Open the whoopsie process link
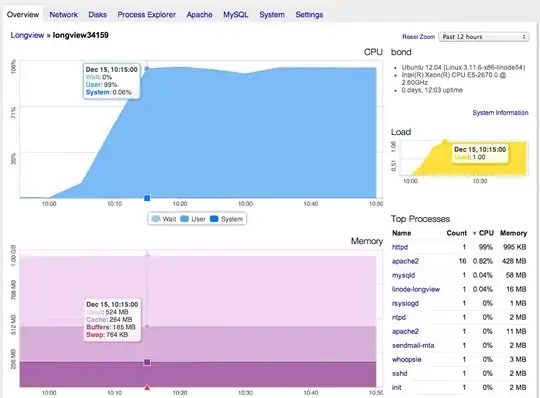 coord(407,359)
